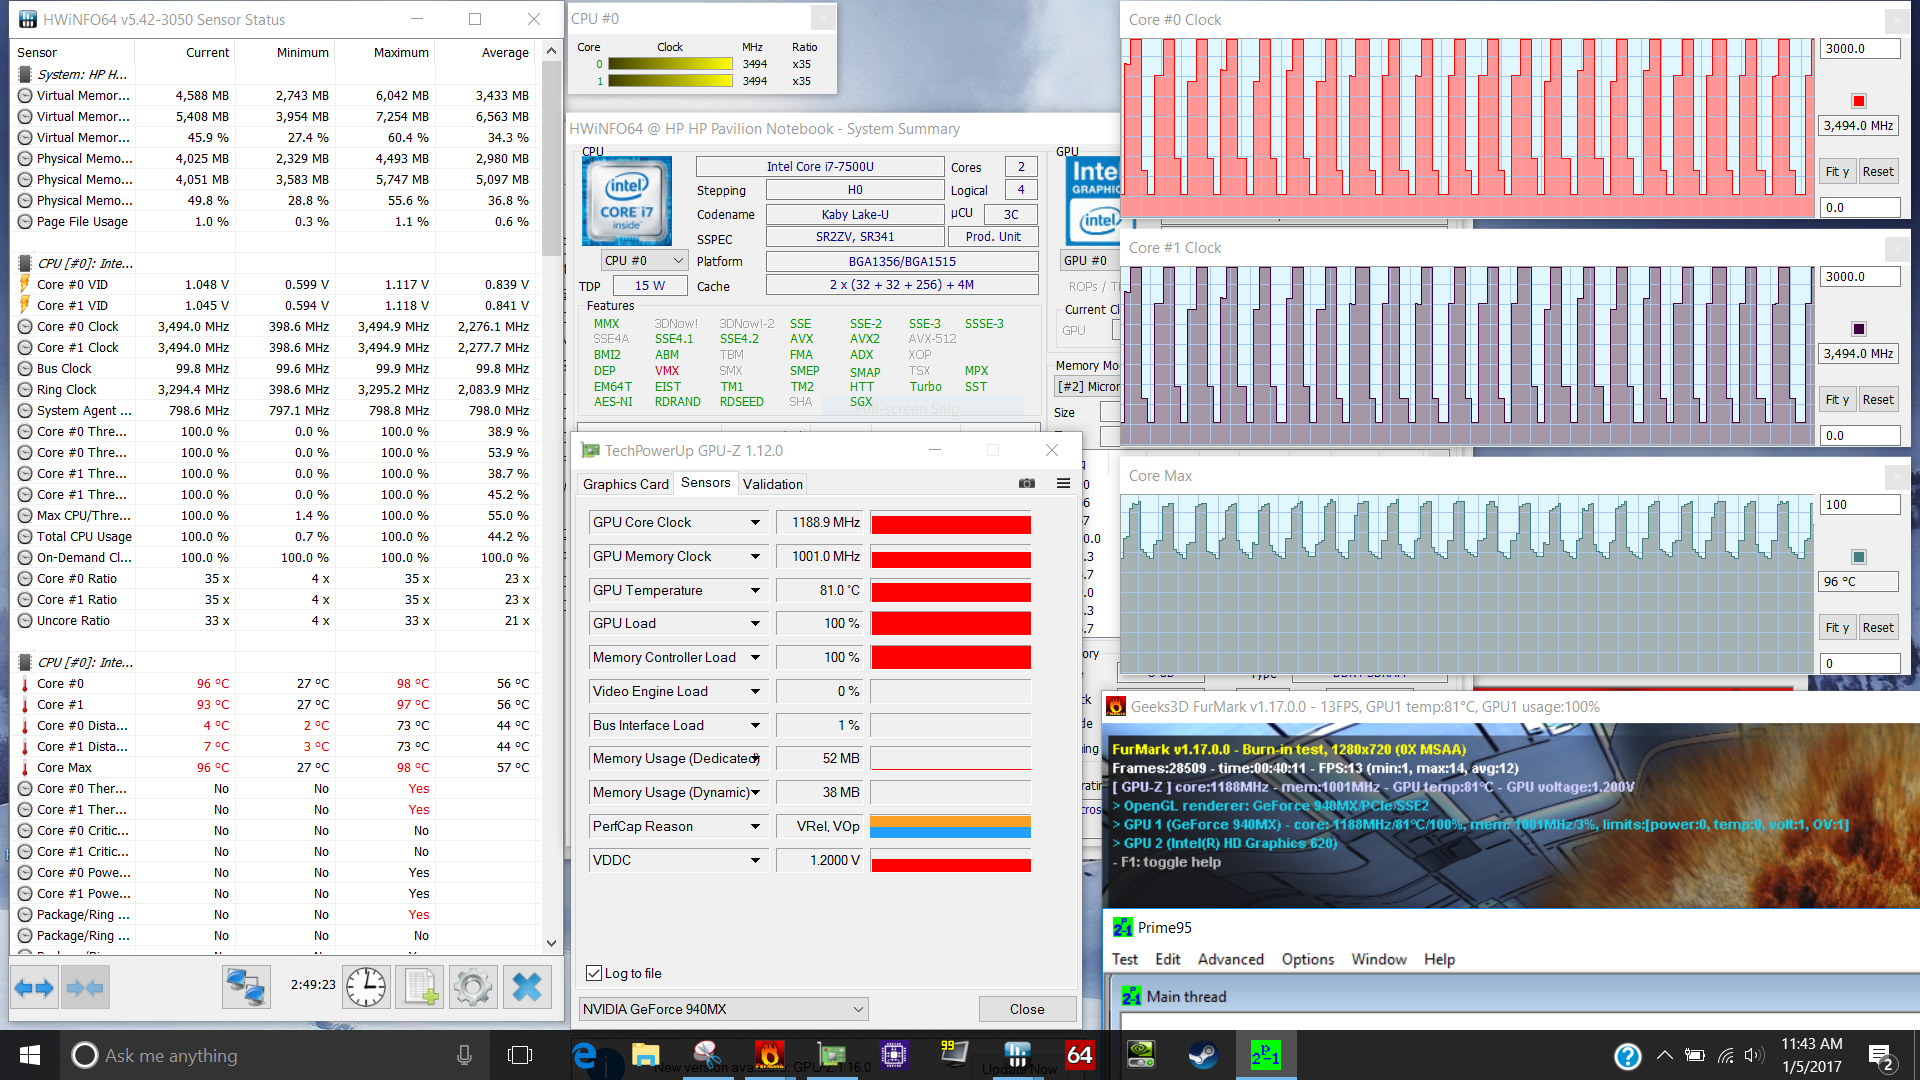Screen dimensions: 1920x1080
Task: Open CPU #0 selector in System Summary
Action: (644, 260)
